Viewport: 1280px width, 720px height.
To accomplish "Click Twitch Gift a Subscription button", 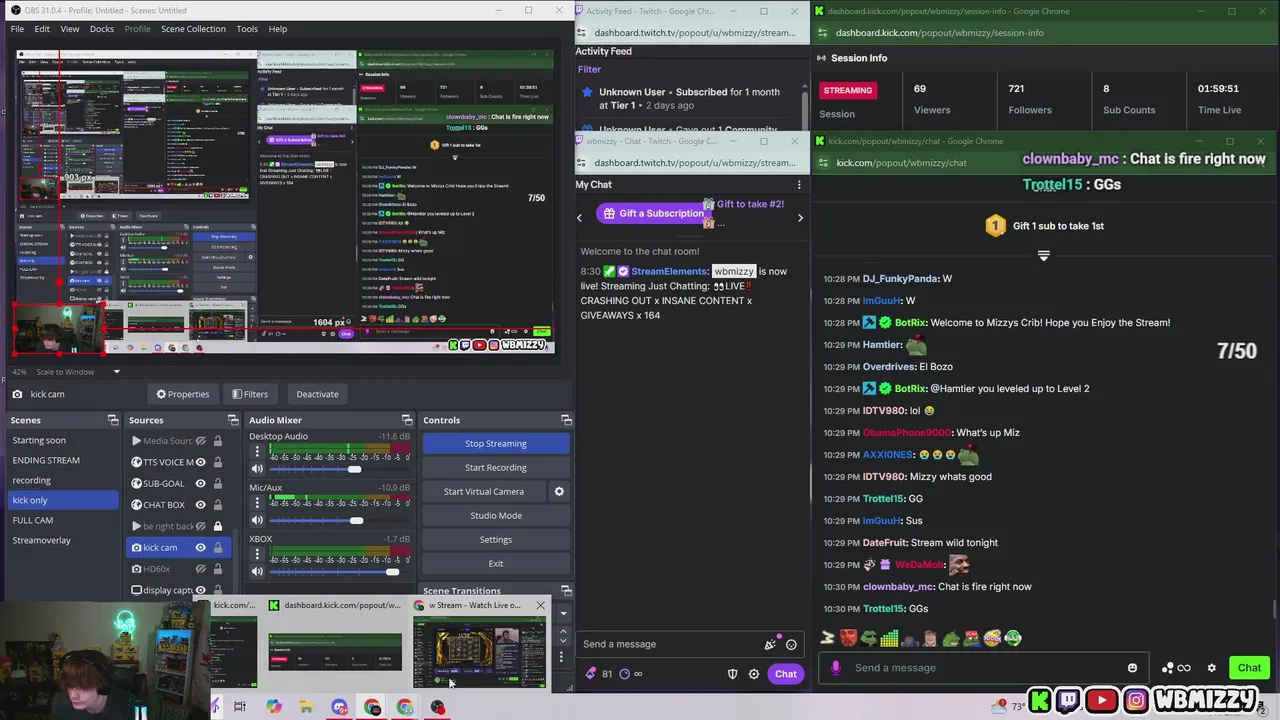I will pos(652,214).
